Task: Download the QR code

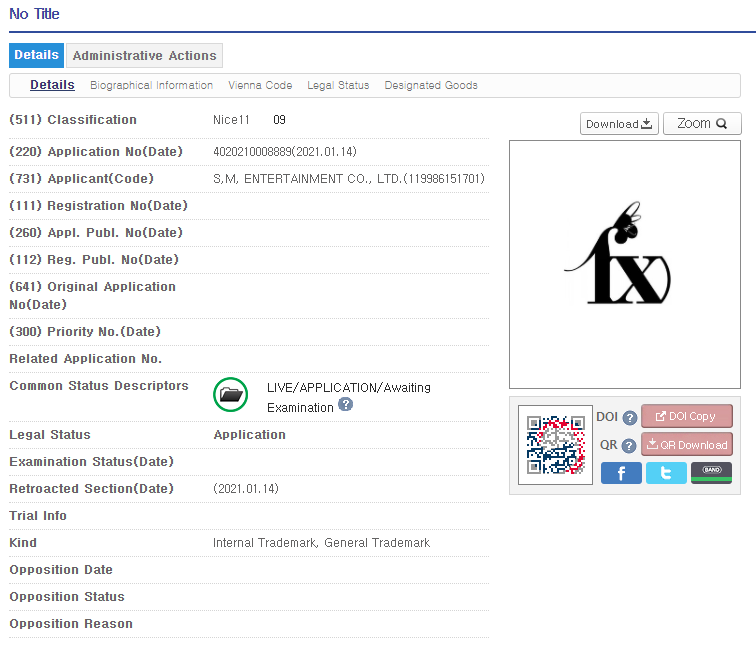Action: 687,444
